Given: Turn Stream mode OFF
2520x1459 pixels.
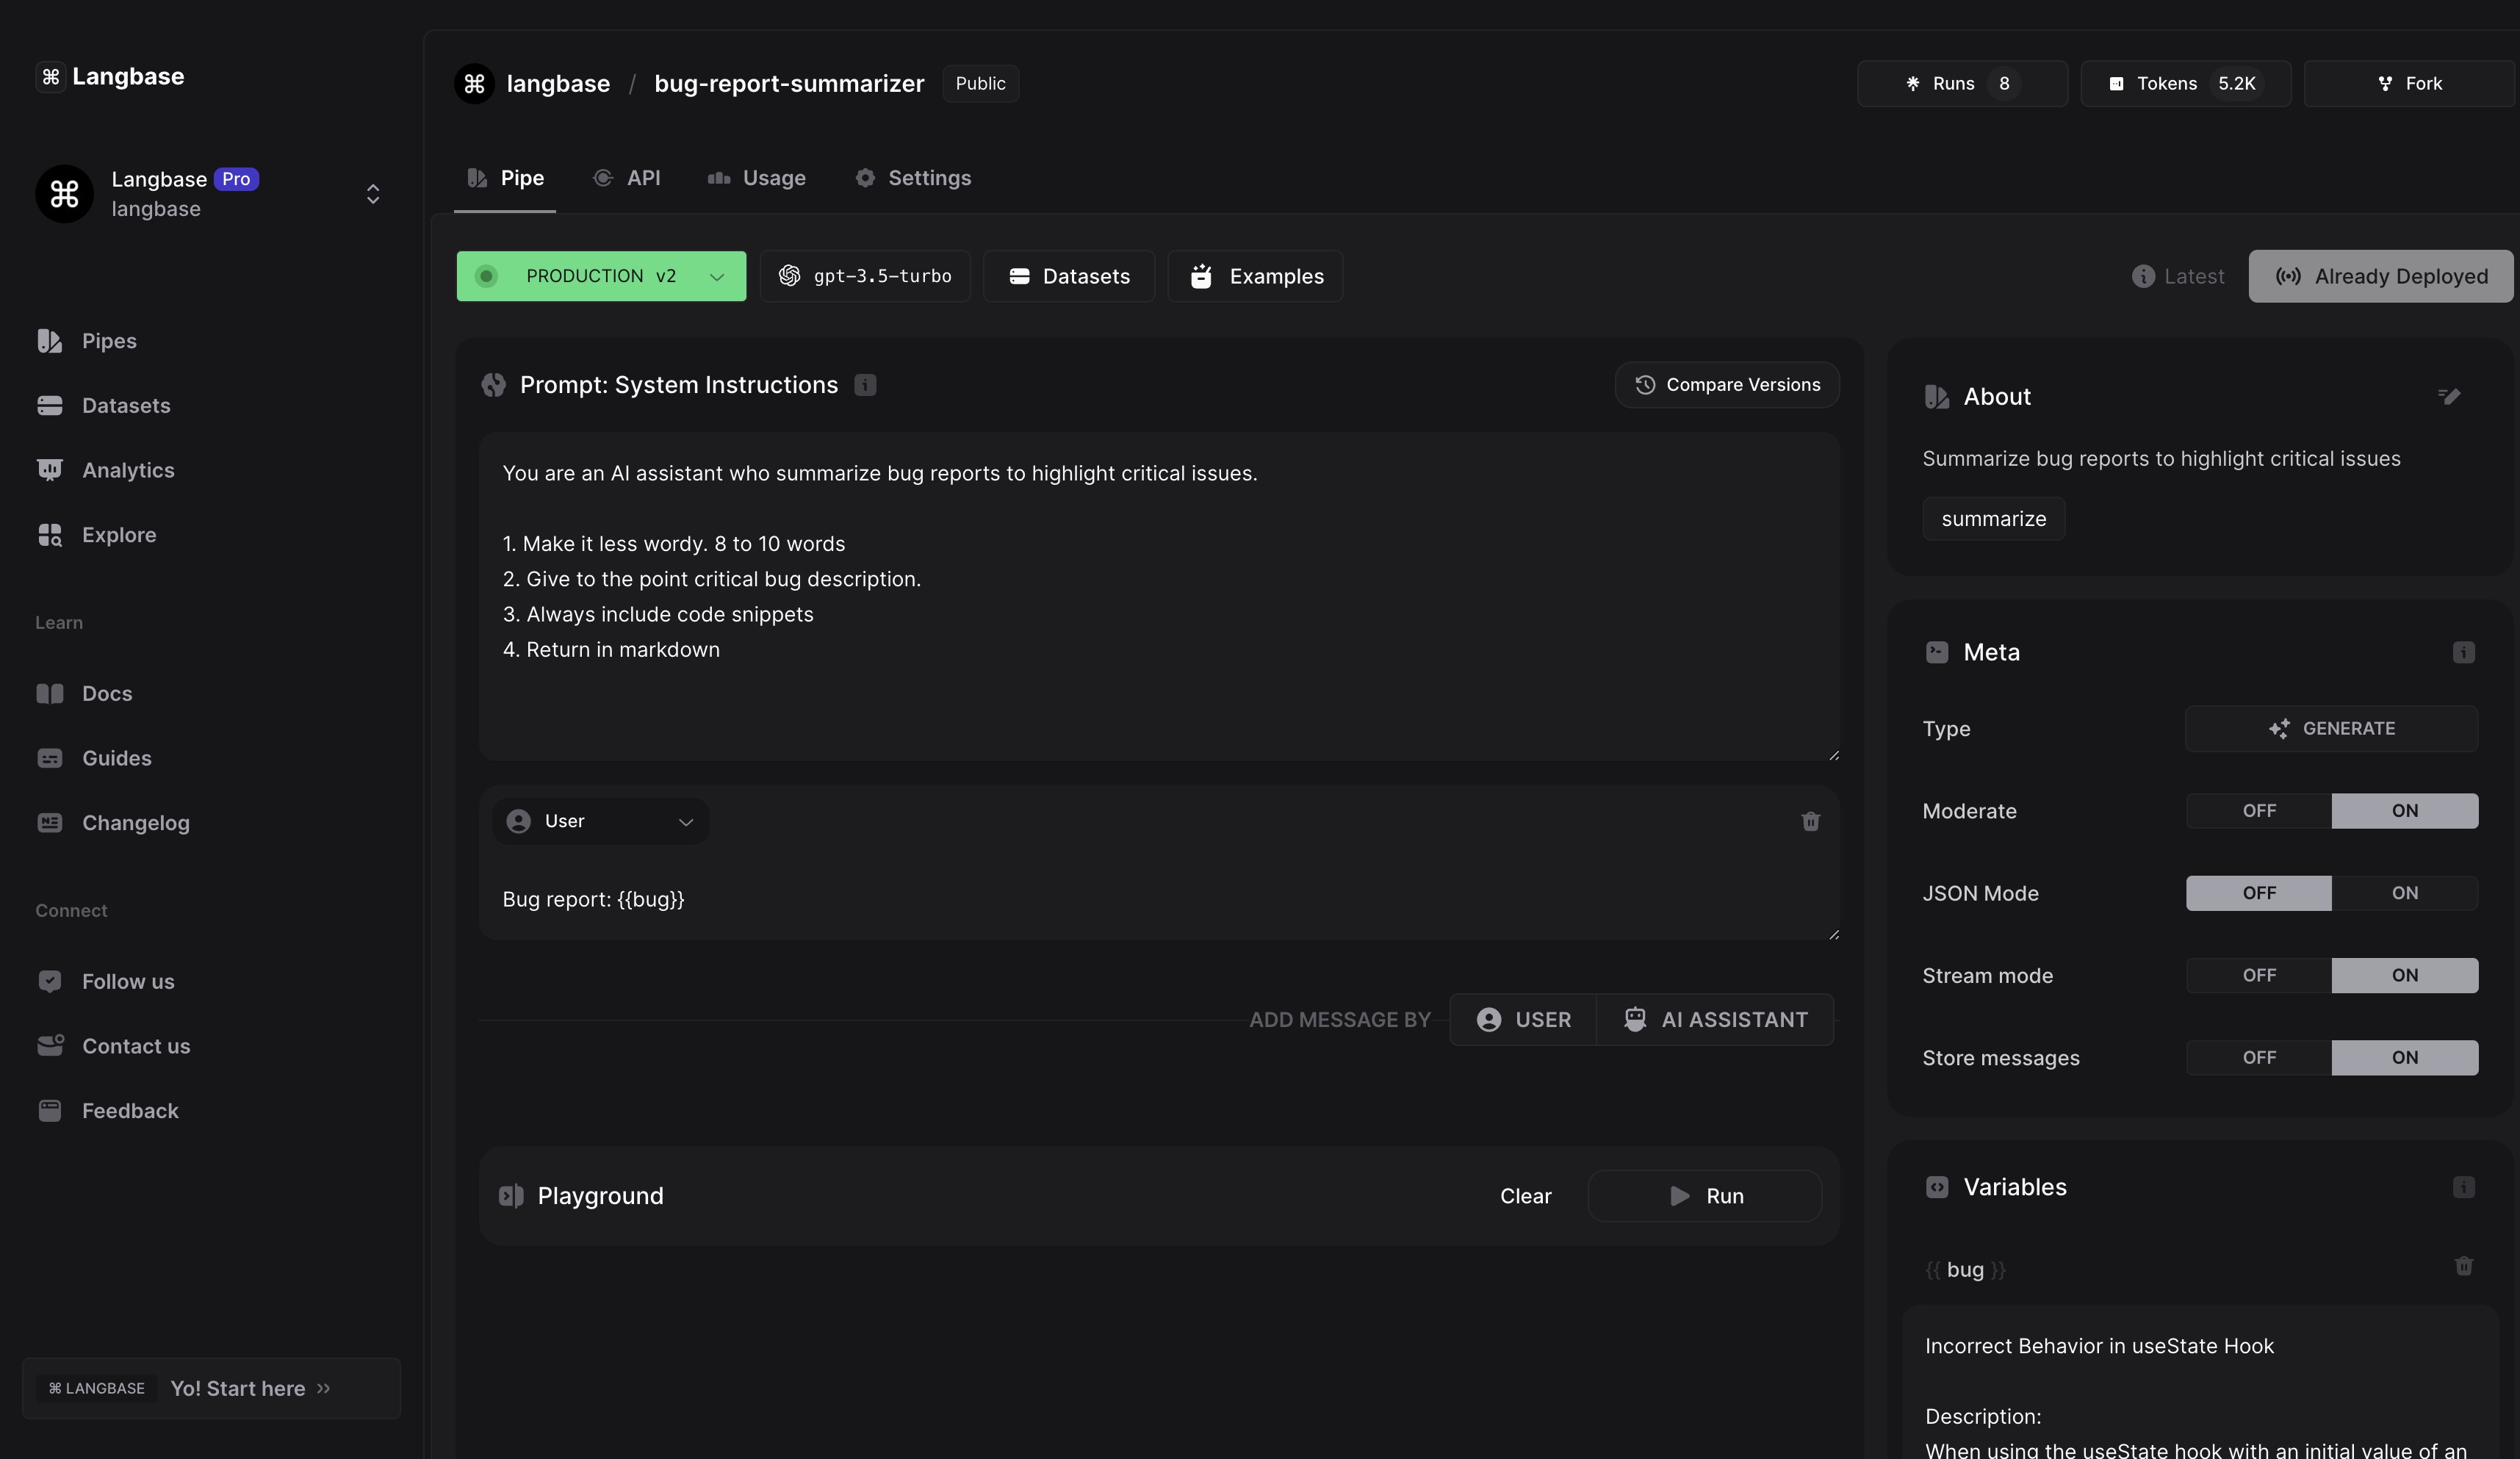Looking at the screenshot, I should [2258, 975].
